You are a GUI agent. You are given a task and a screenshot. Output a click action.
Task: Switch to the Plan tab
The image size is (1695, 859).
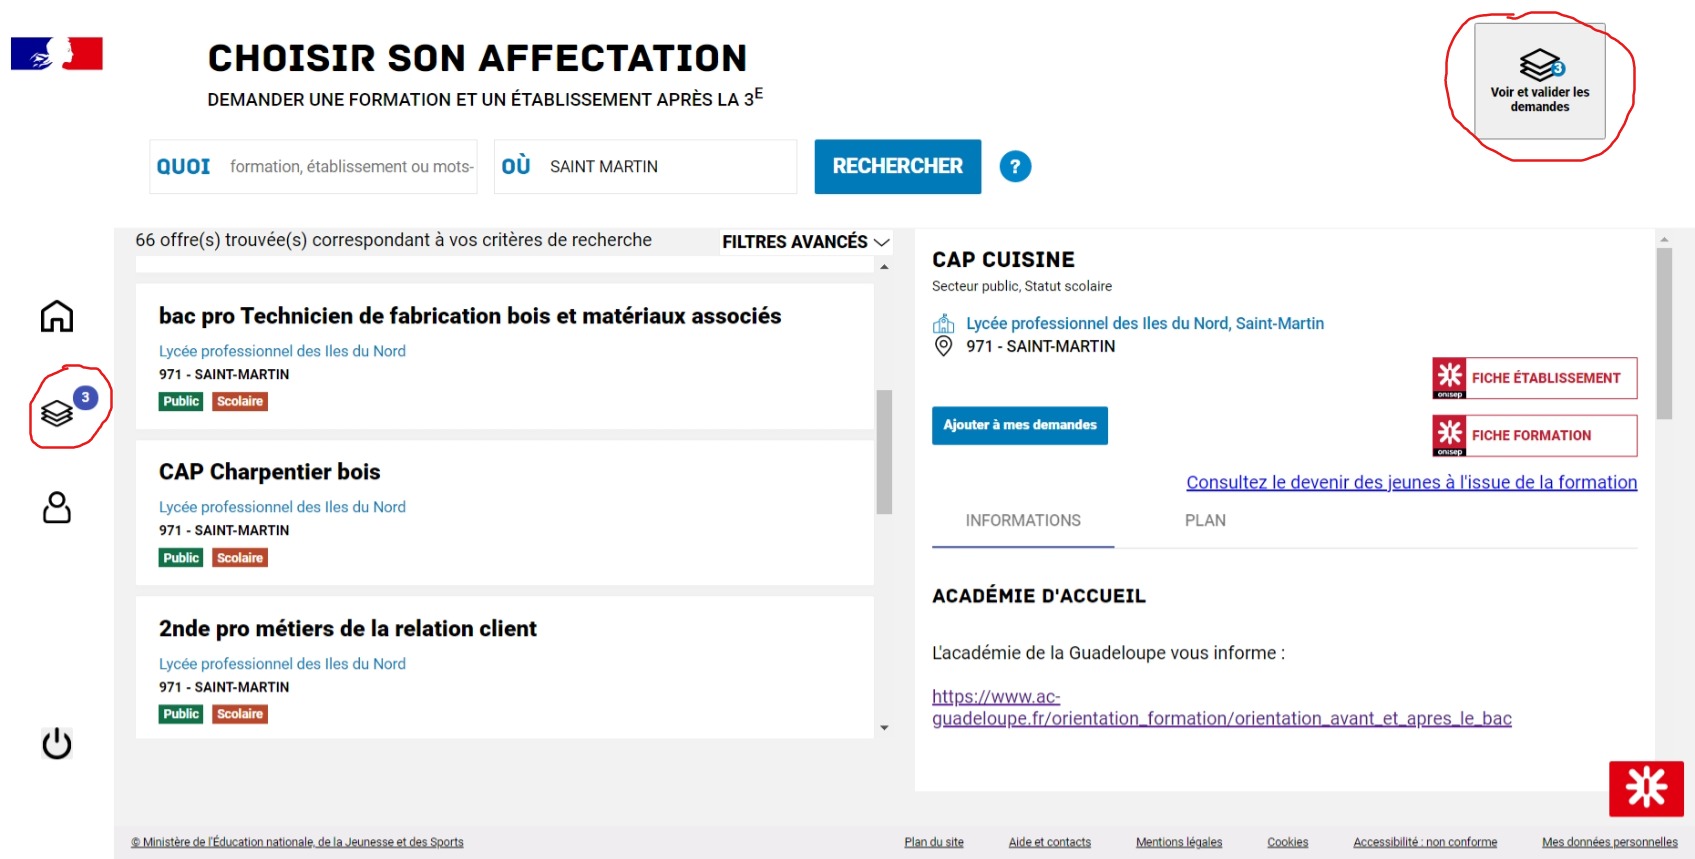point(1205,521)
